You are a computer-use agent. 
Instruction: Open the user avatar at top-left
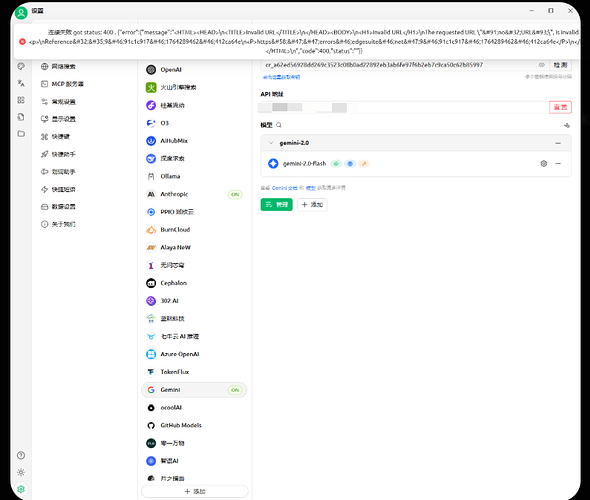21,13
